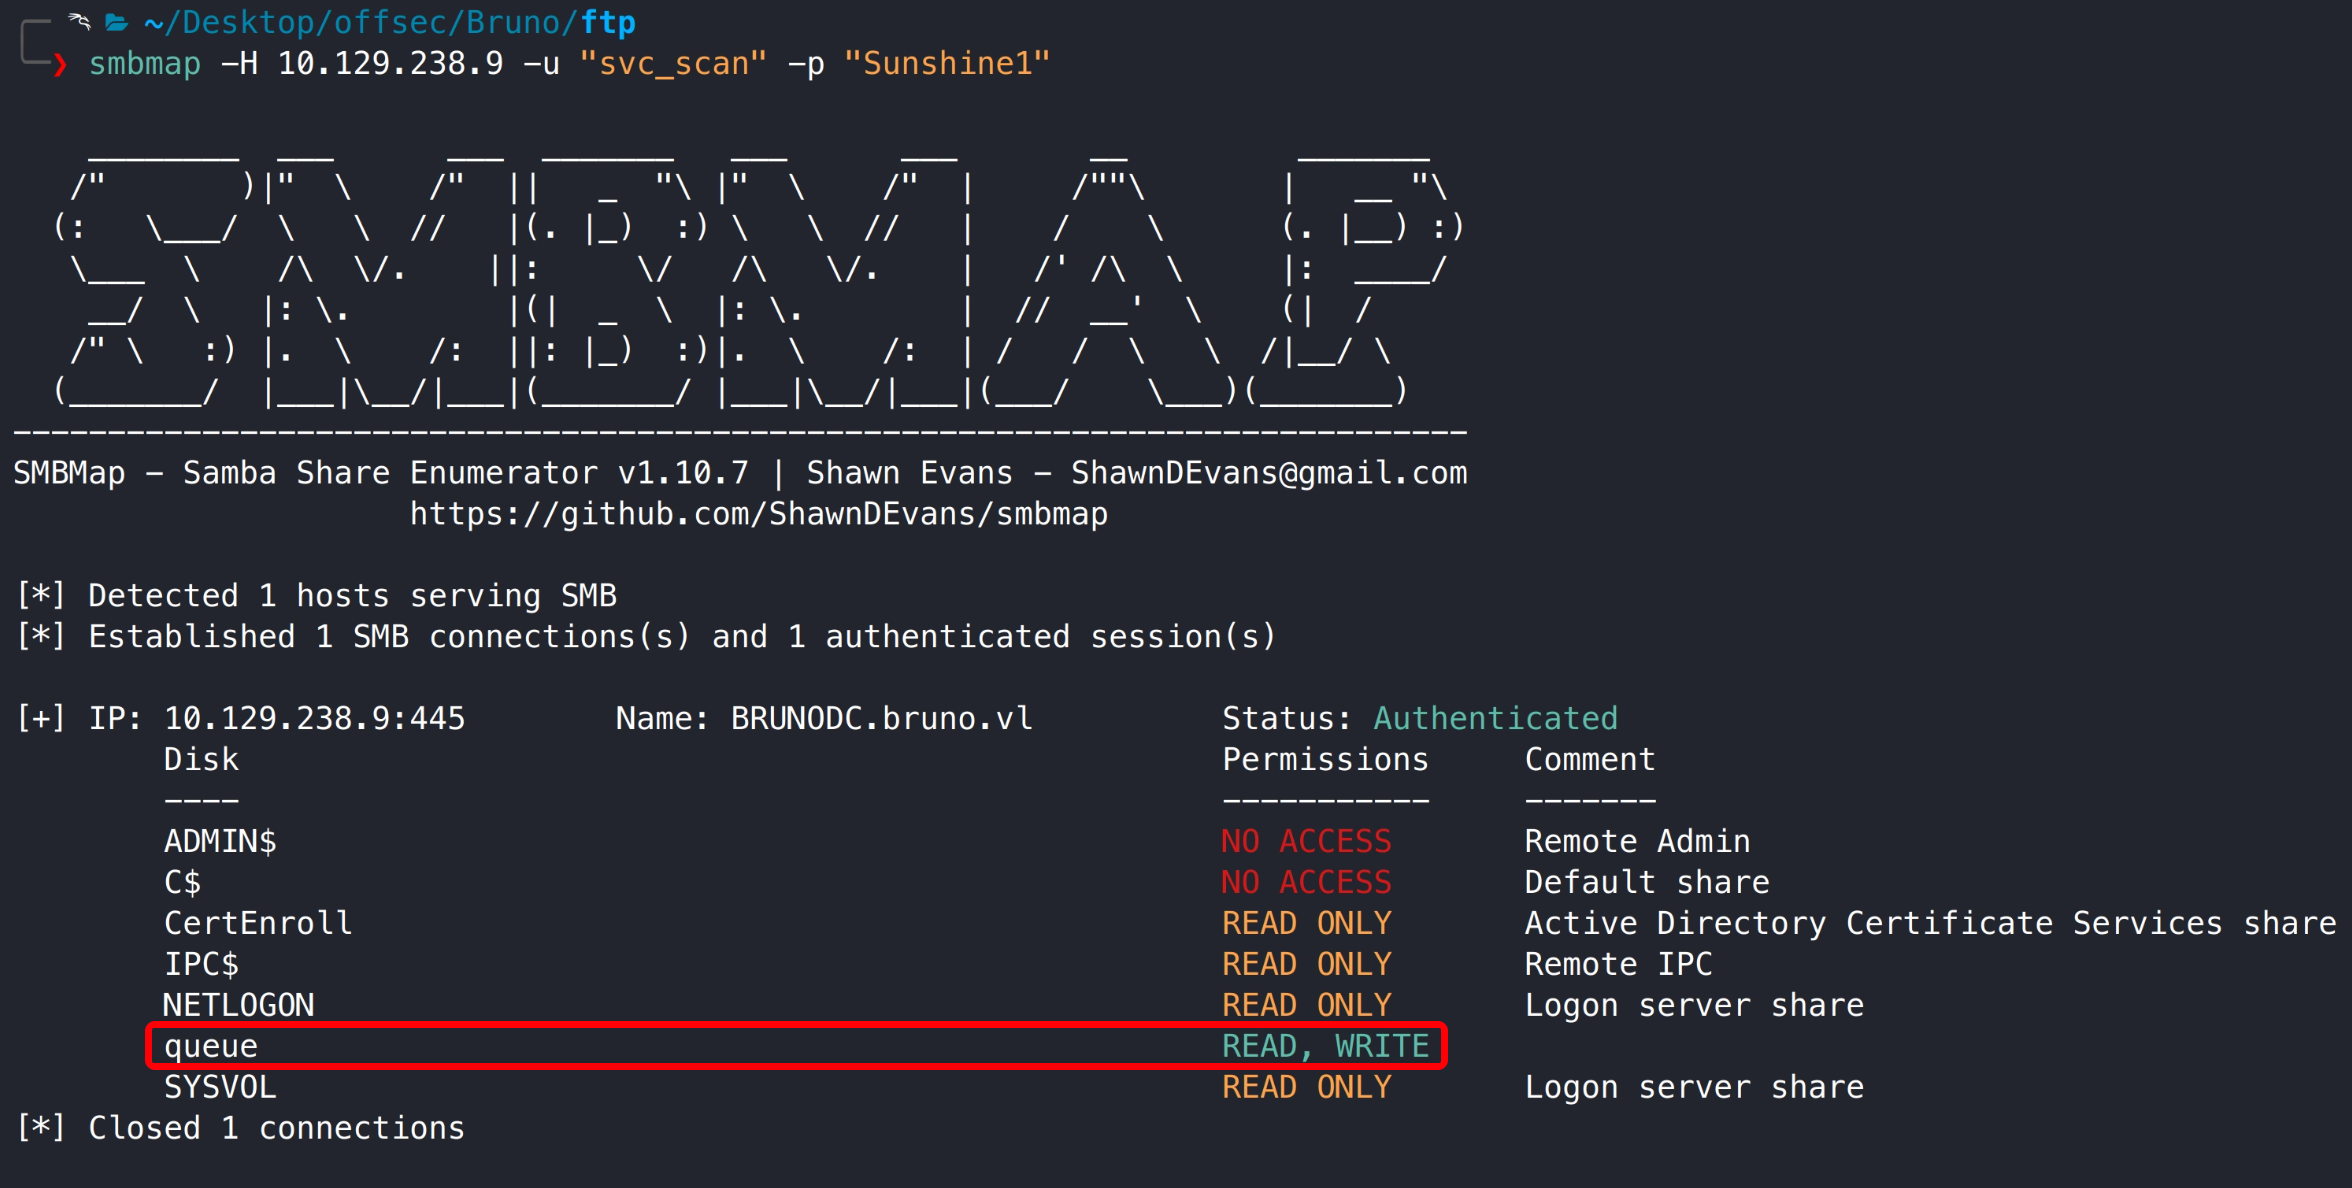Click NO ACCESS next to C$
Image resolution: width=2352 pixels, height=1188 pixels.
click(1306, 882)
